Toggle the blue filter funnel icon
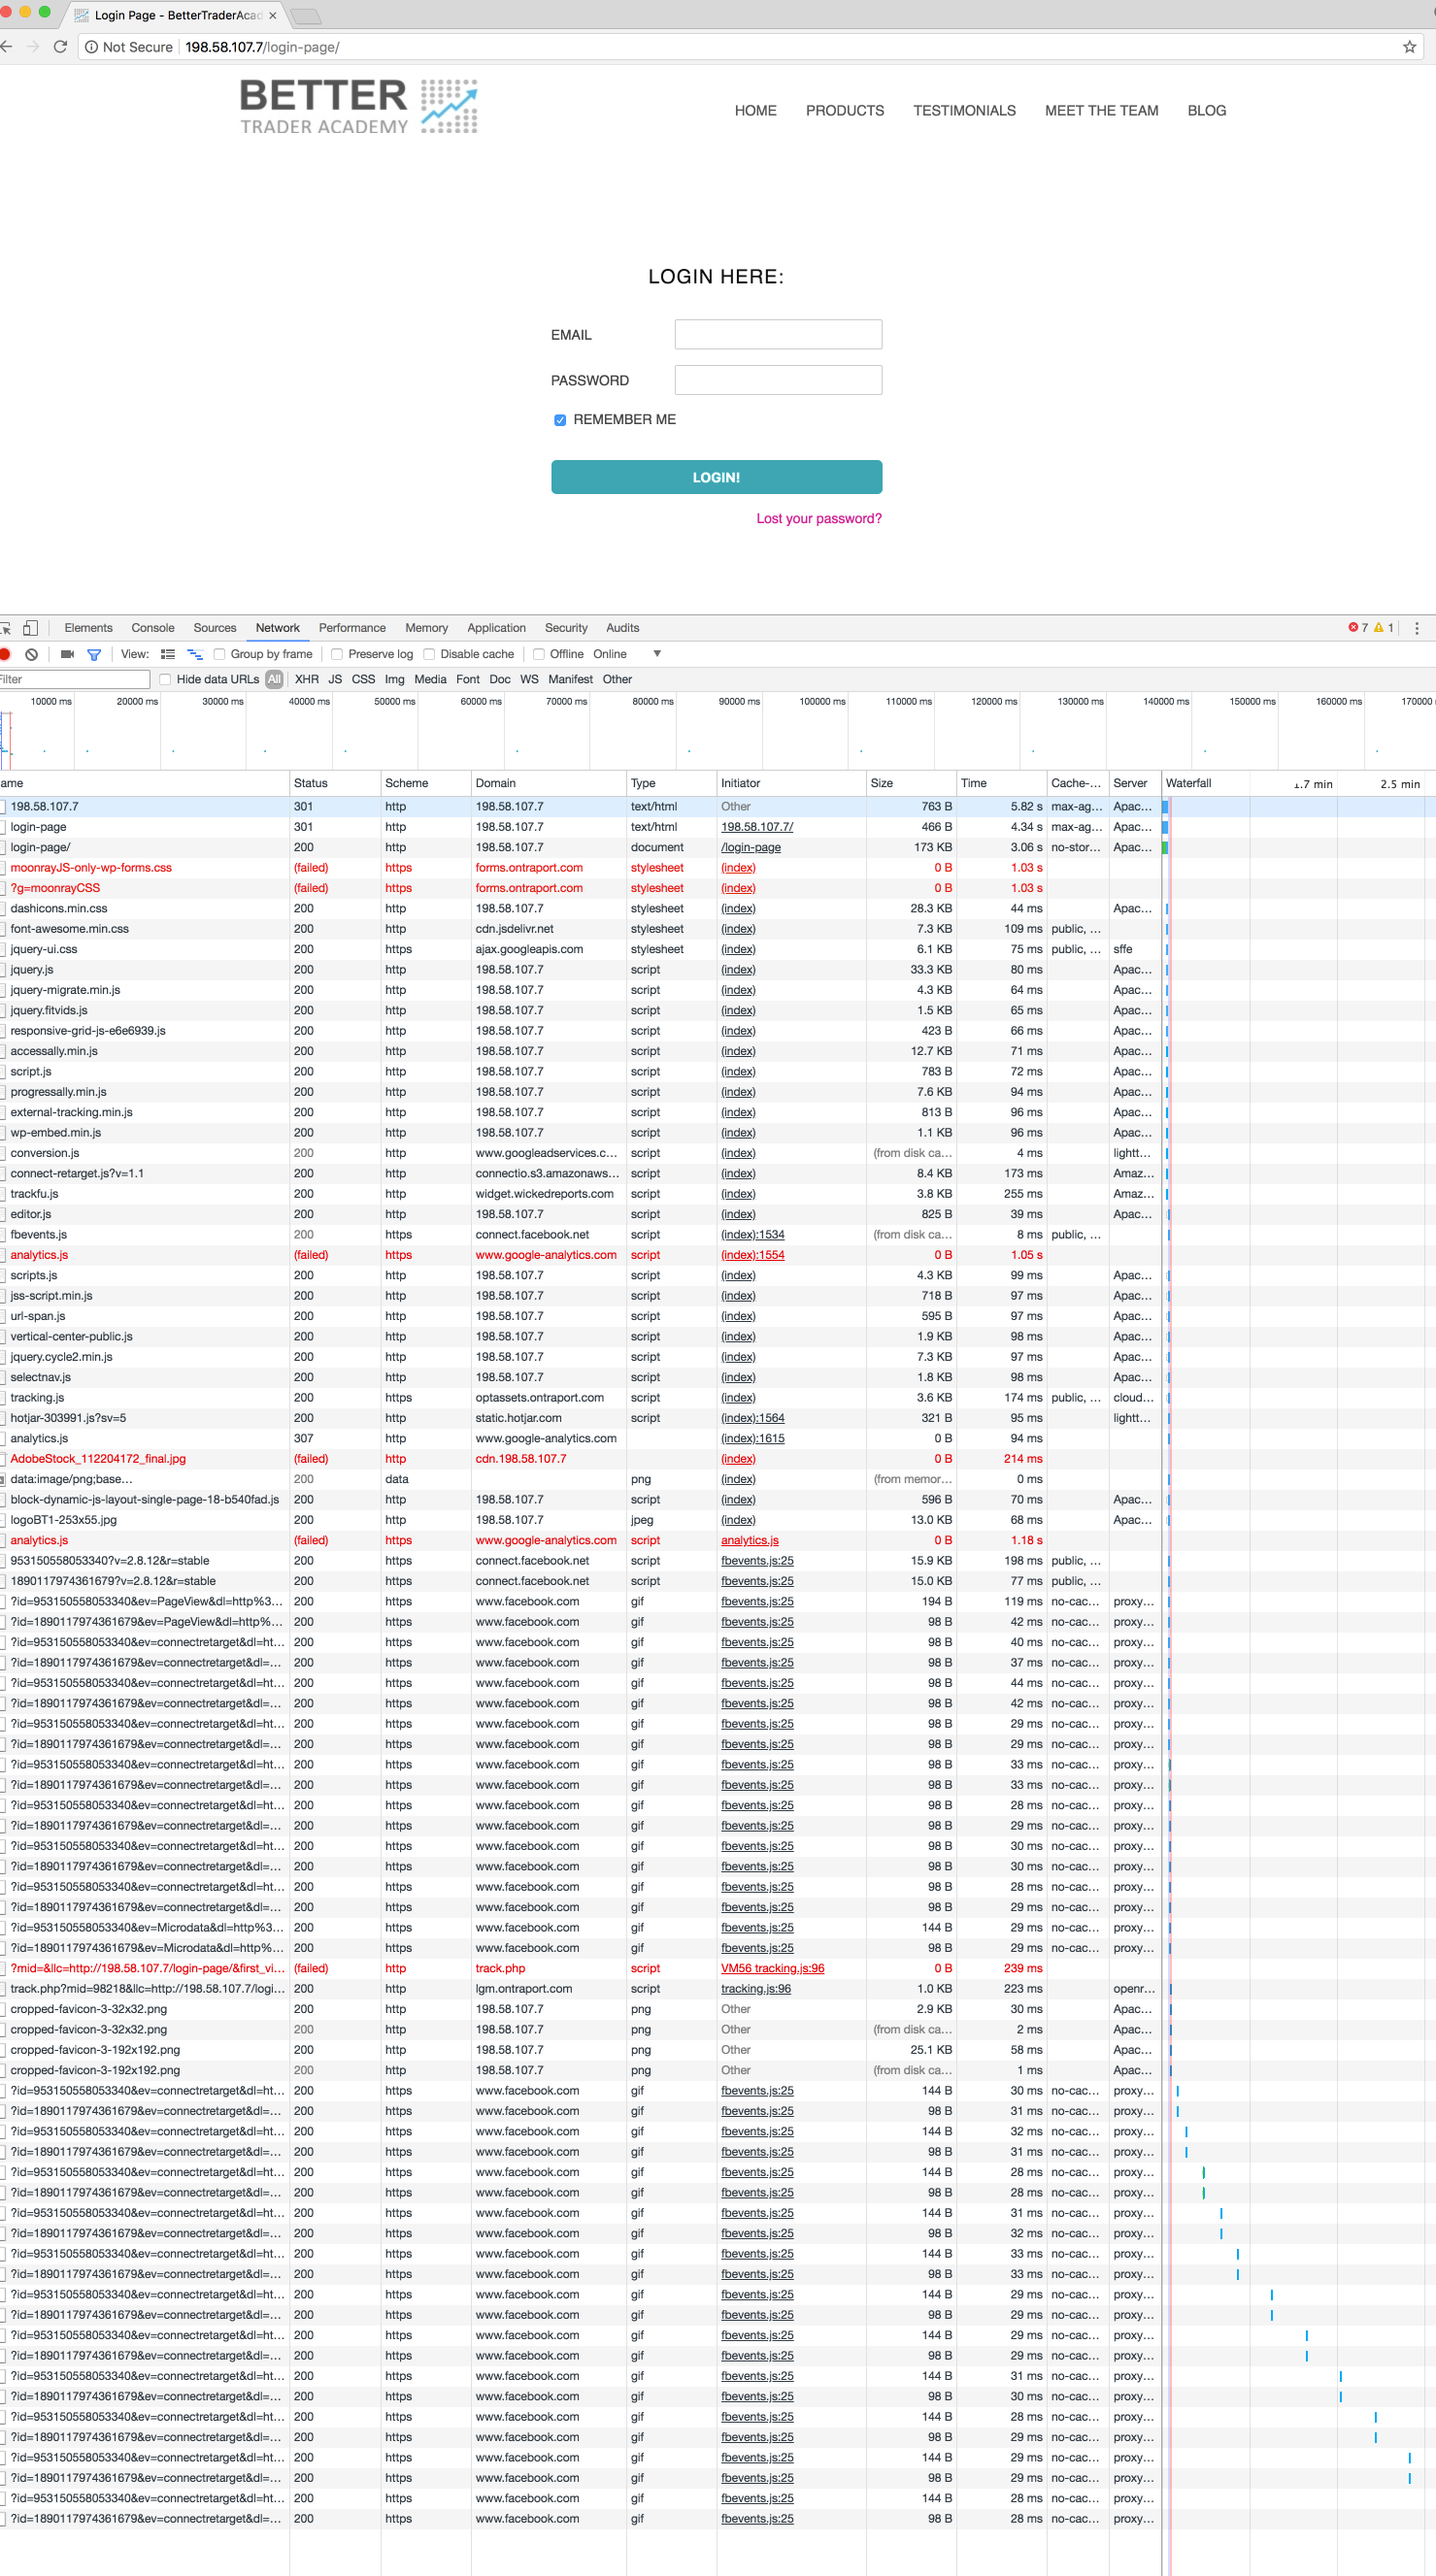This screenshot has height=2576, width=1436. pos(94,654)
